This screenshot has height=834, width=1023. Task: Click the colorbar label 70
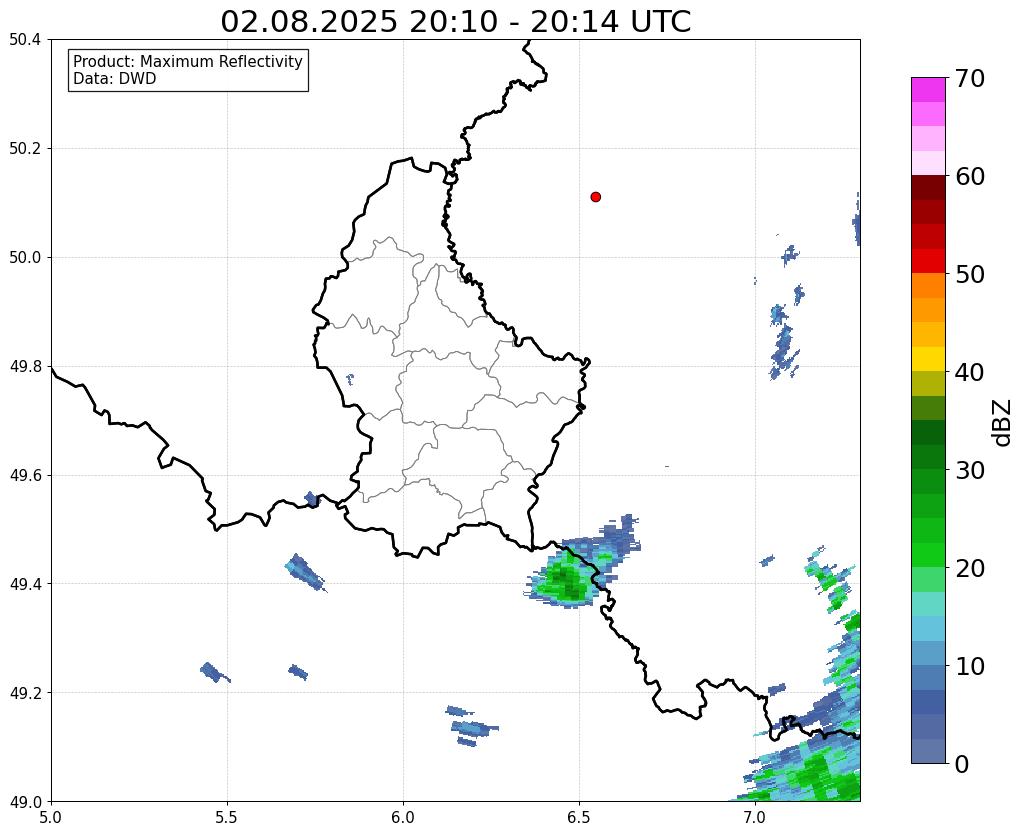(x=970, y=78)
